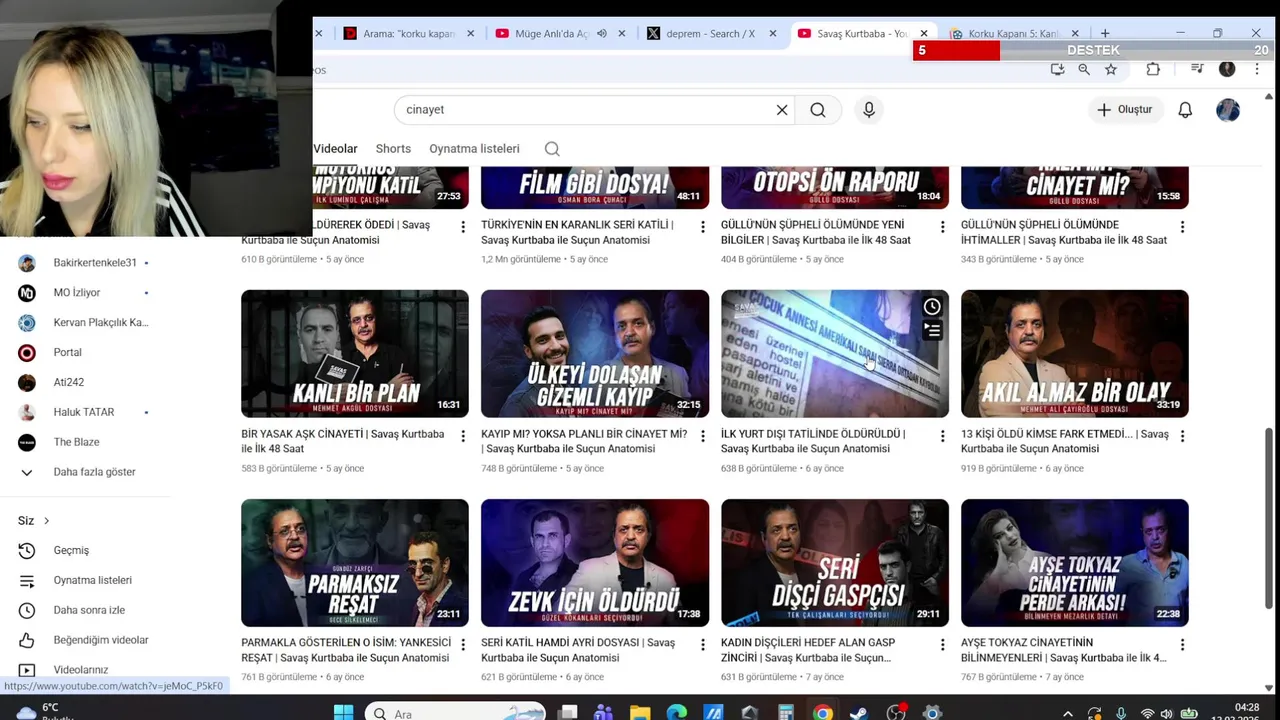Open options menu for 'İLK YURT DIŞI TATİLİNDE' video
This screenshot has width=1280, height=720.
[942, 436]
